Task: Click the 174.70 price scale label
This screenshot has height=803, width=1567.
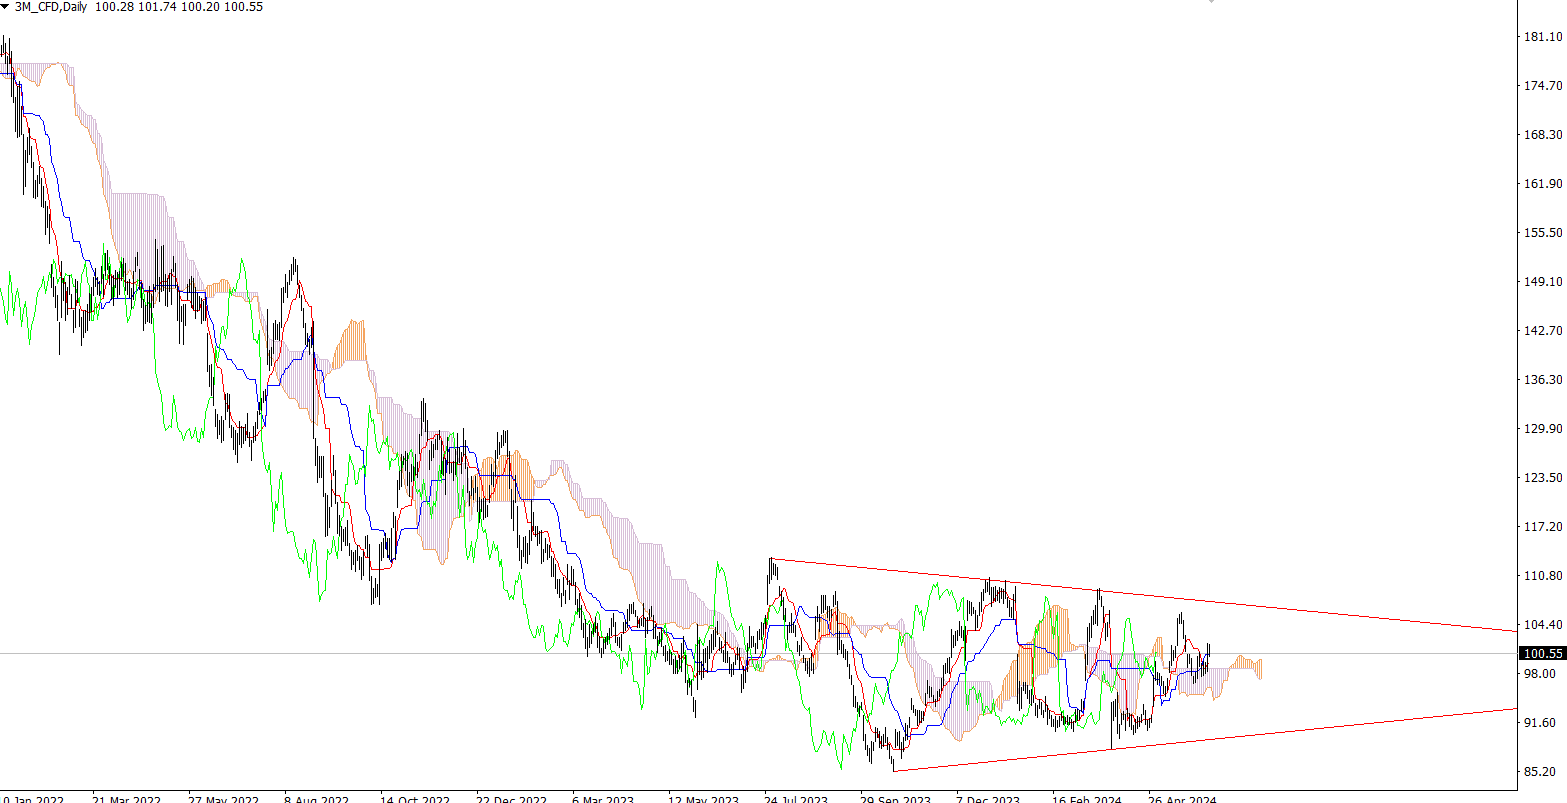Action: pos(1541,86)
